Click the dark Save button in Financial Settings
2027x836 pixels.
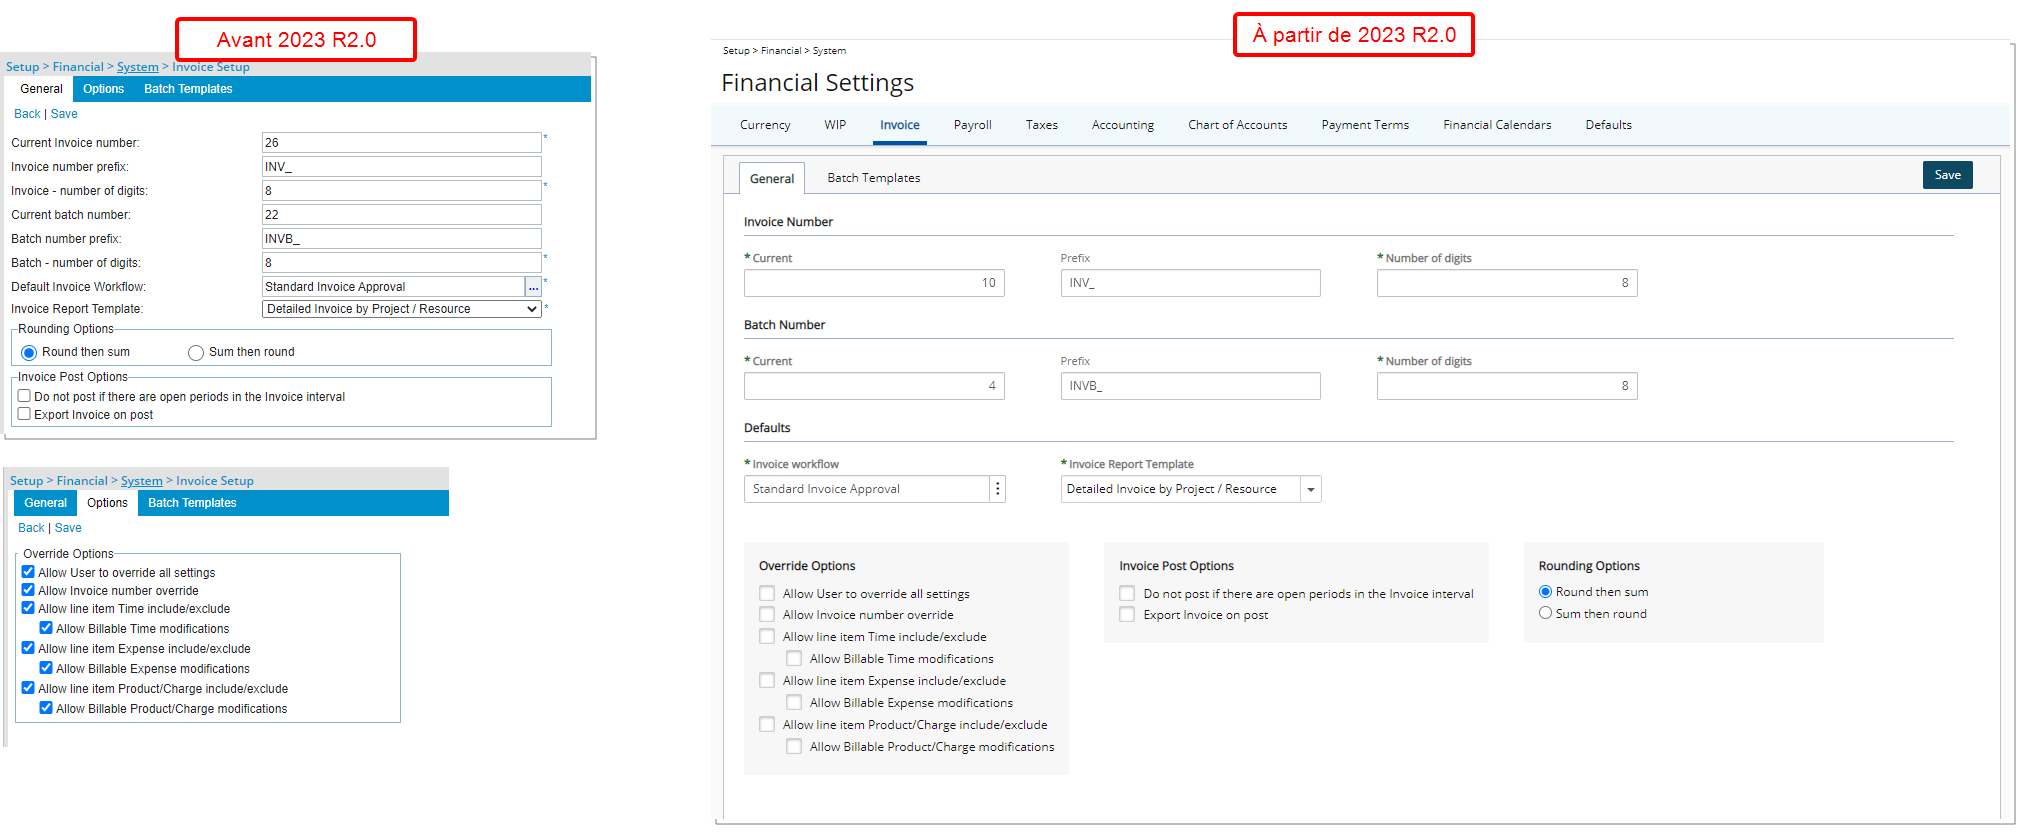point(1947,175)
